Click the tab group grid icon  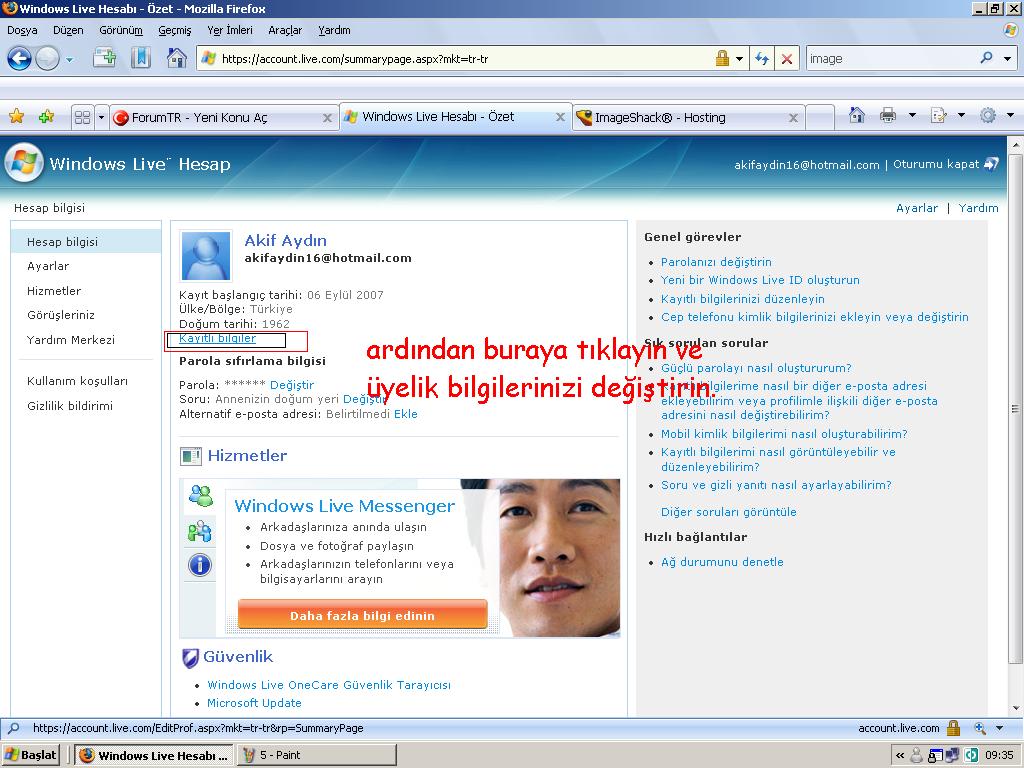click(82, 118)
